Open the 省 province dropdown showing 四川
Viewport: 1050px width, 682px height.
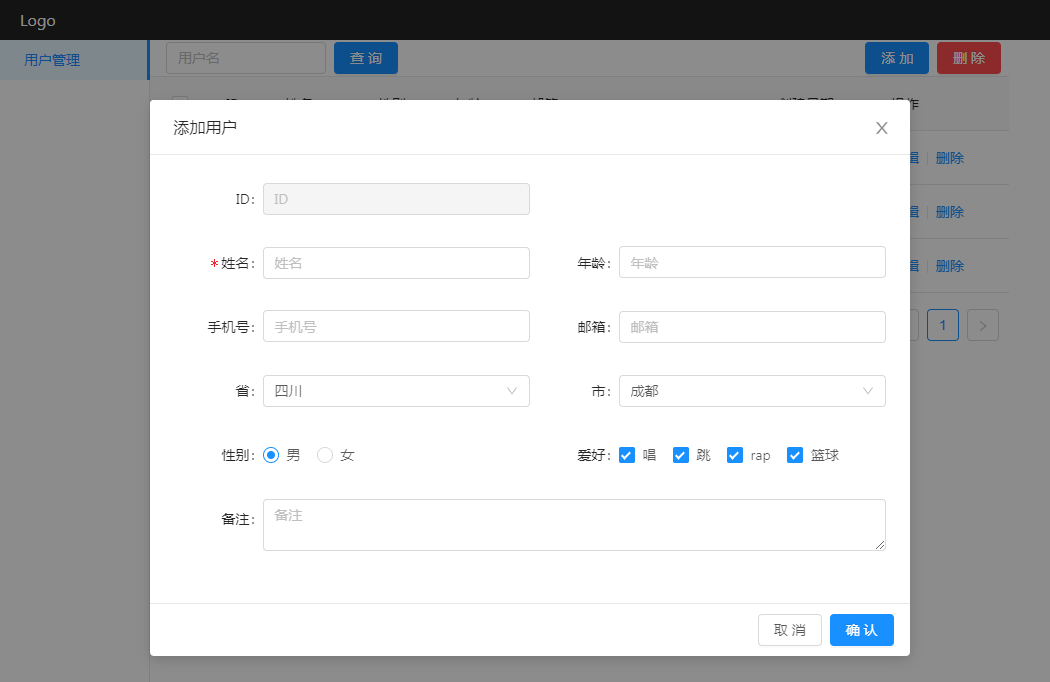pos(396,391)
